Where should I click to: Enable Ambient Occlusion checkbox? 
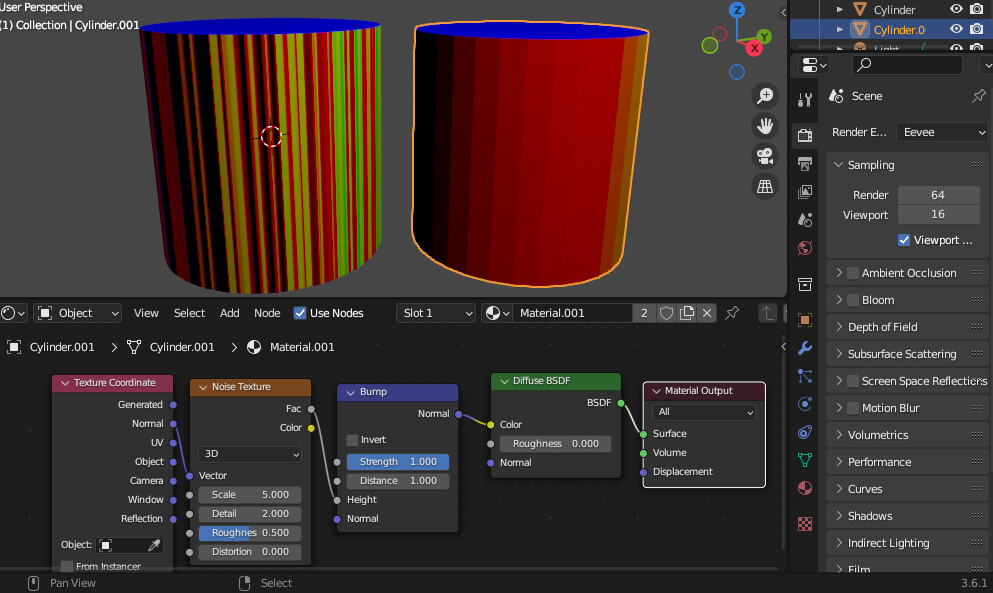tap(853, 273)
